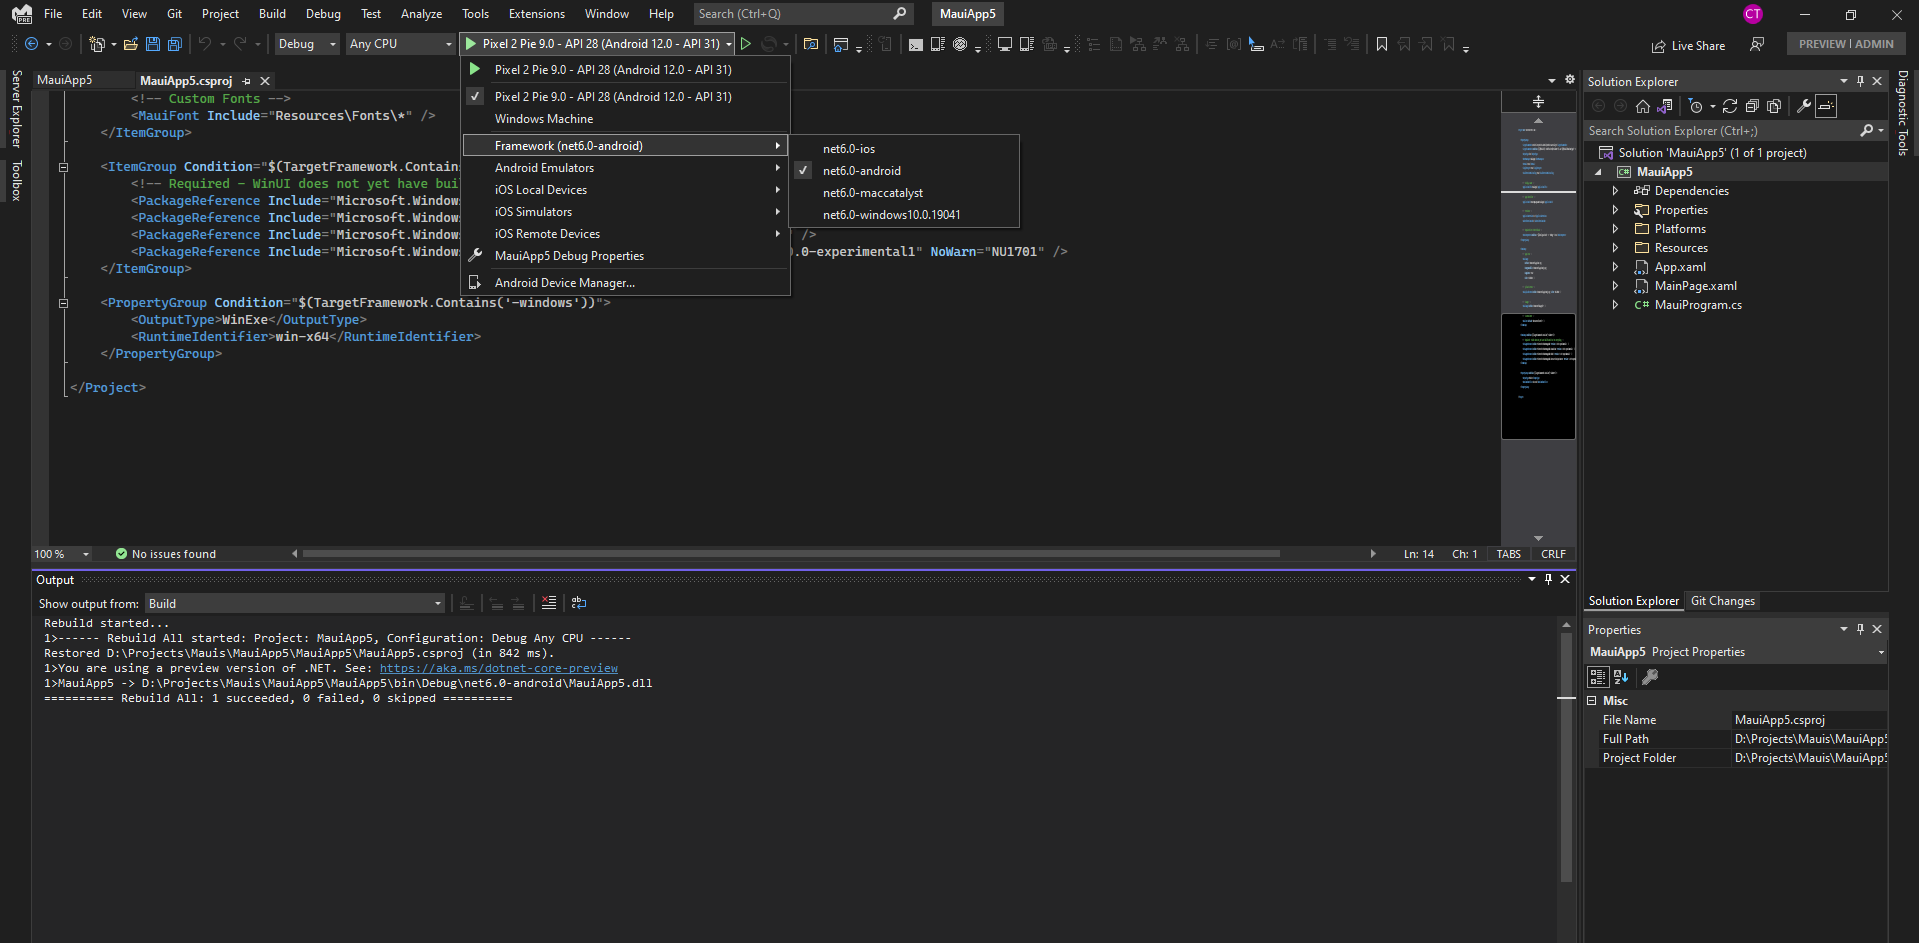Open the Debug configuration dropdown
The image size is (1919, 943).
(x=307, y=44)
